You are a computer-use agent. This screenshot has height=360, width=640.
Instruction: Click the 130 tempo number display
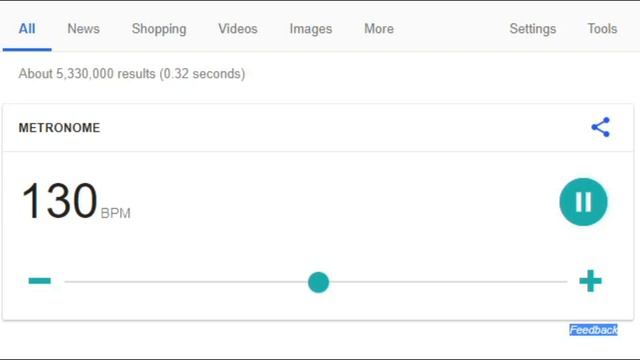pyautogui.click(x=60, y=201)
